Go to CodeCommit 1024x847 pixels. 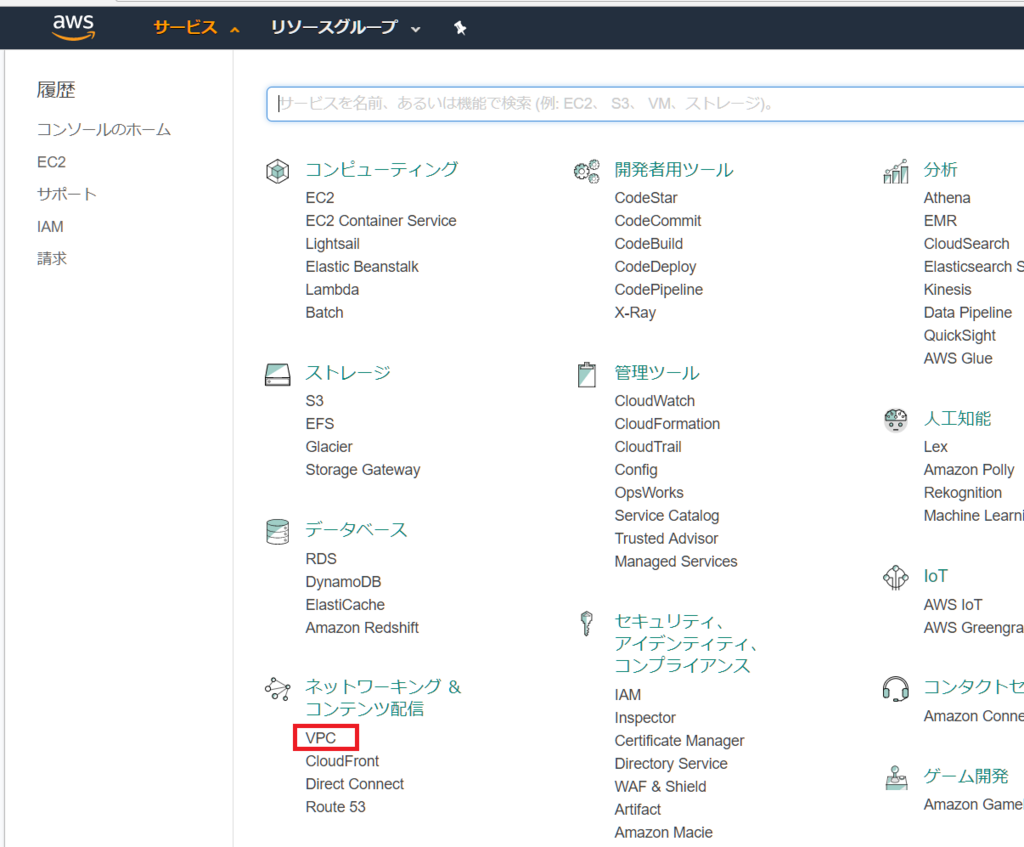point(658,221)
